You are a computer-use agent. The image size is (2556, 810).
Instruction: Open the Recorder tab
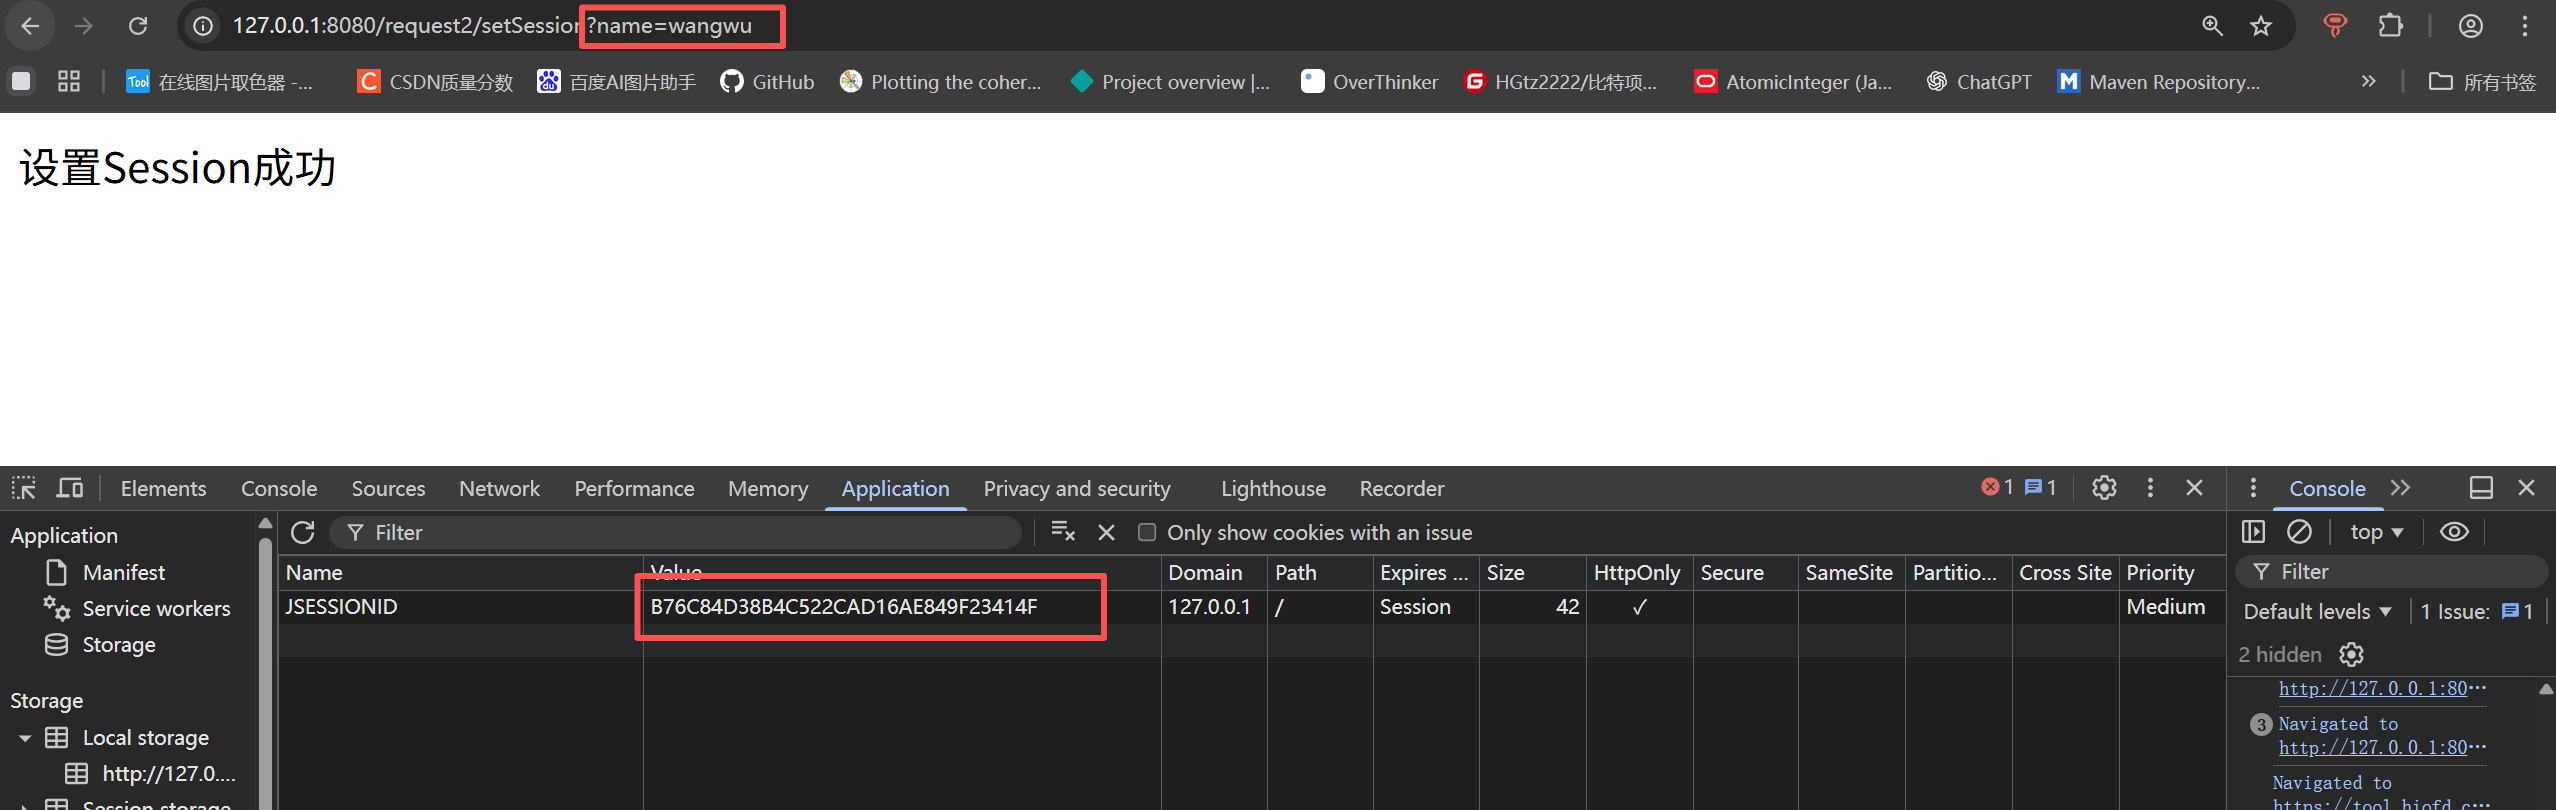click(1402, 489)
